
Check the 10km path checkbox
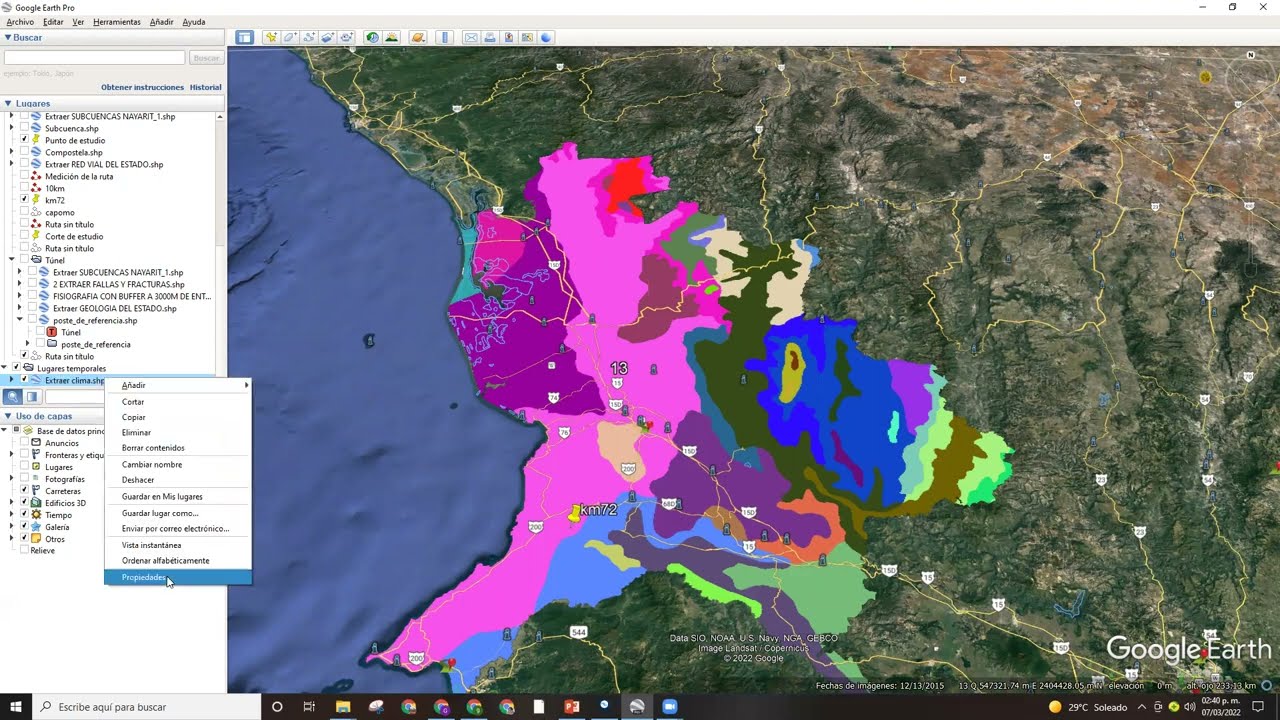coord(24,188)
